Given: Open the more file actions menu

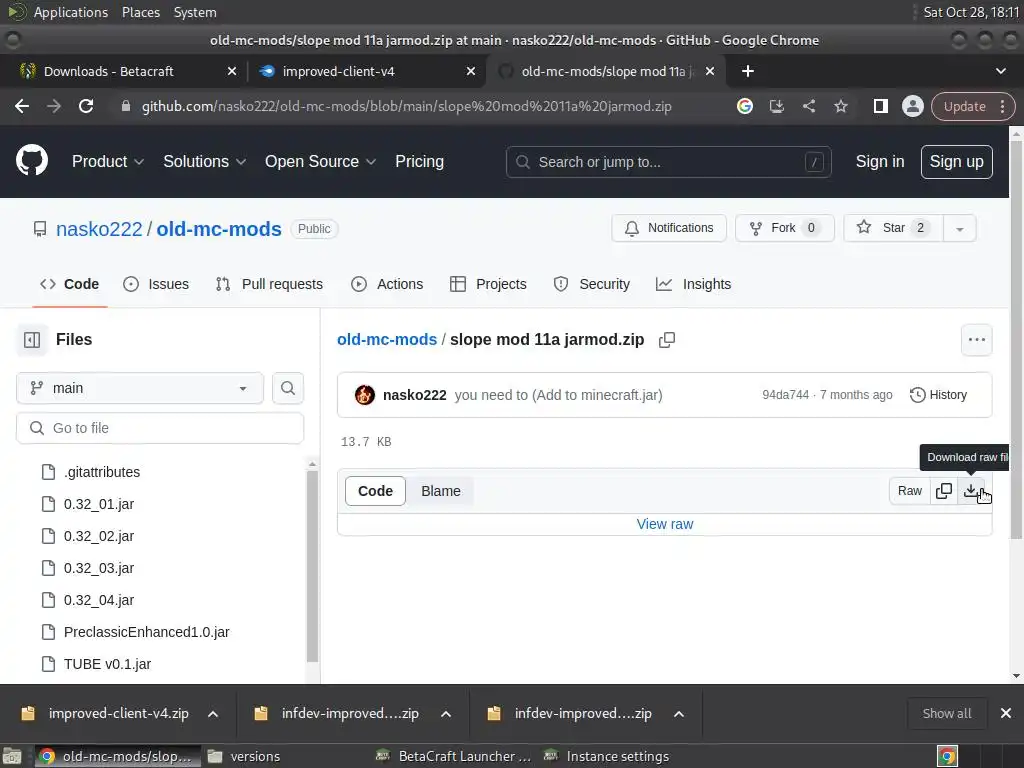Looking at the screenshot, I should coord(976,340).
